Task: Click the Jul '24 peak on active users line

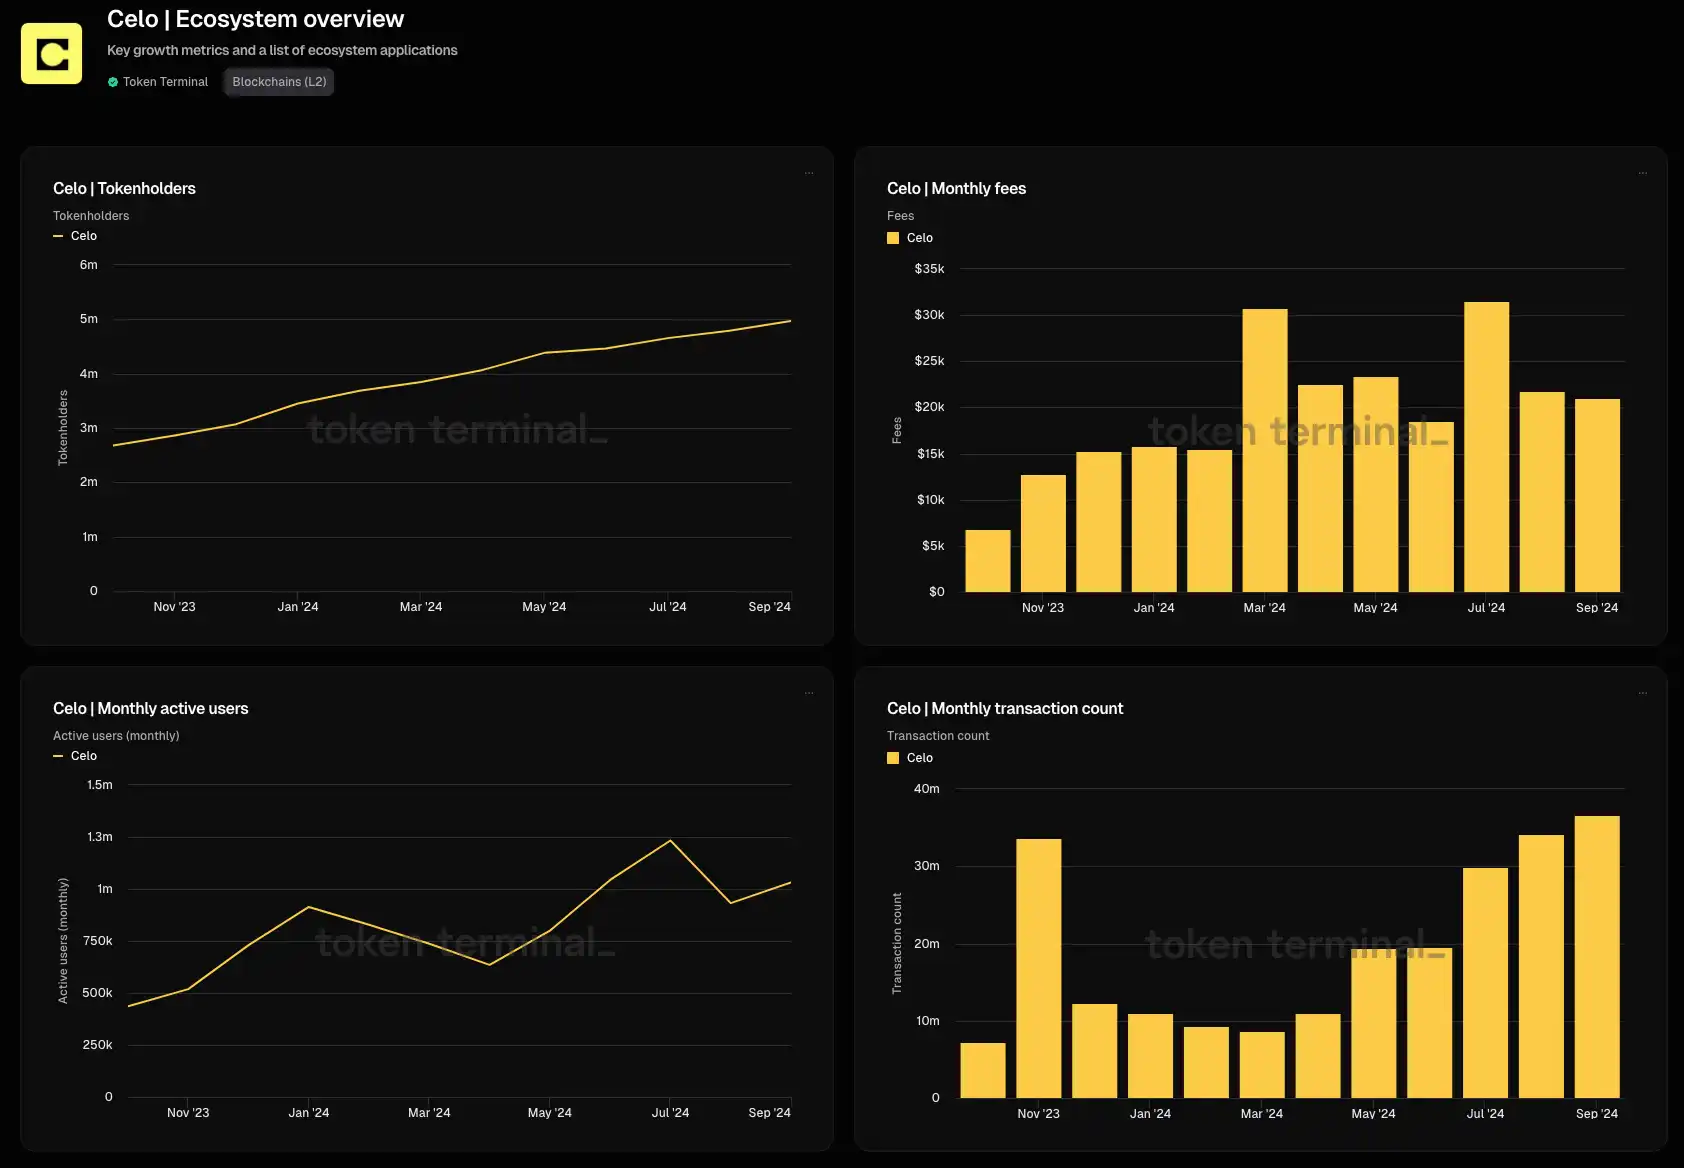Action: [670, 840]
